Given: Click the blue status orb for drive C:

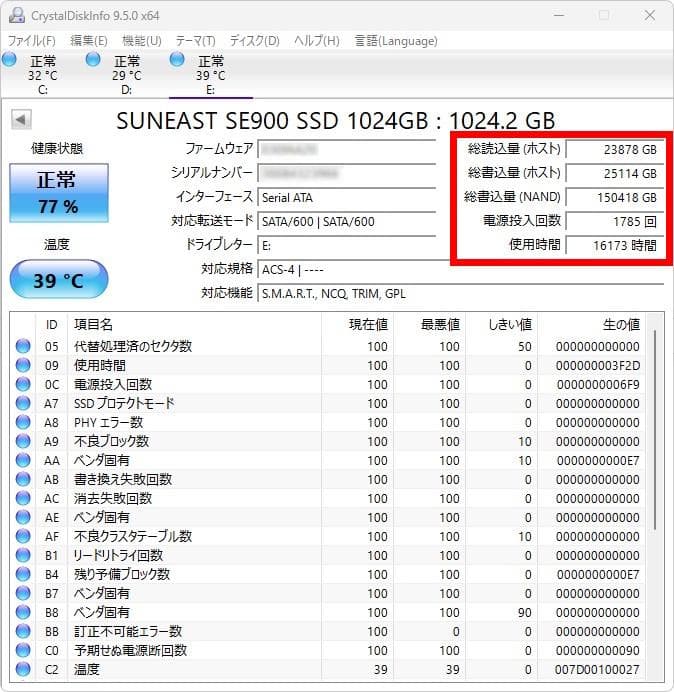Looking at the screenshot, I should tap(9, 59).
